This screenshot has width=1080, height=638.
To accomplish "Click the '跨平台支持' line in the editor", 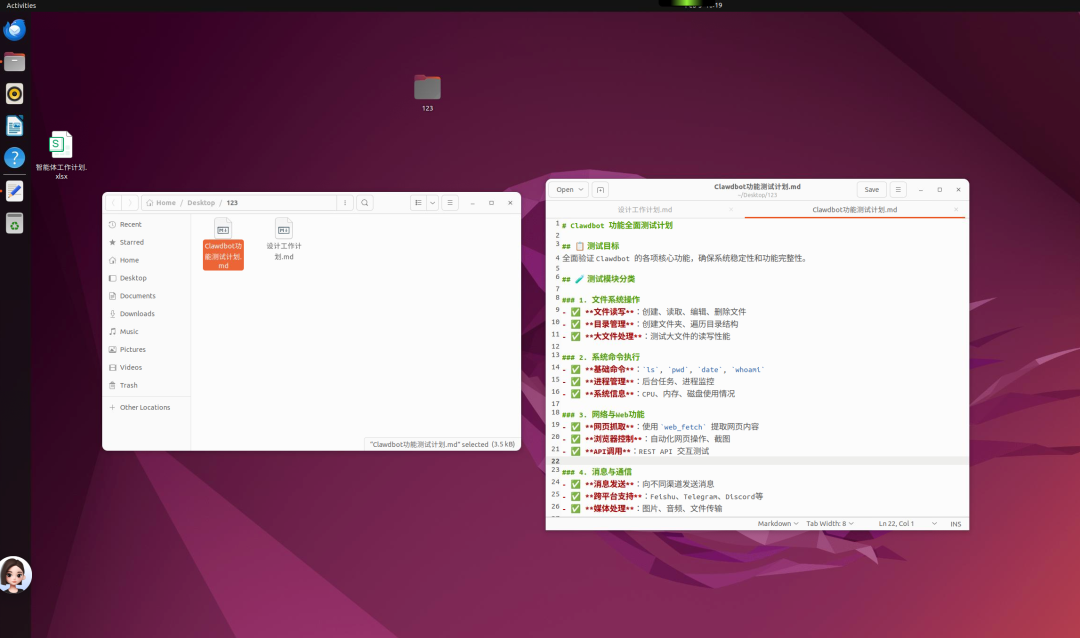I will tap(662, 497).
